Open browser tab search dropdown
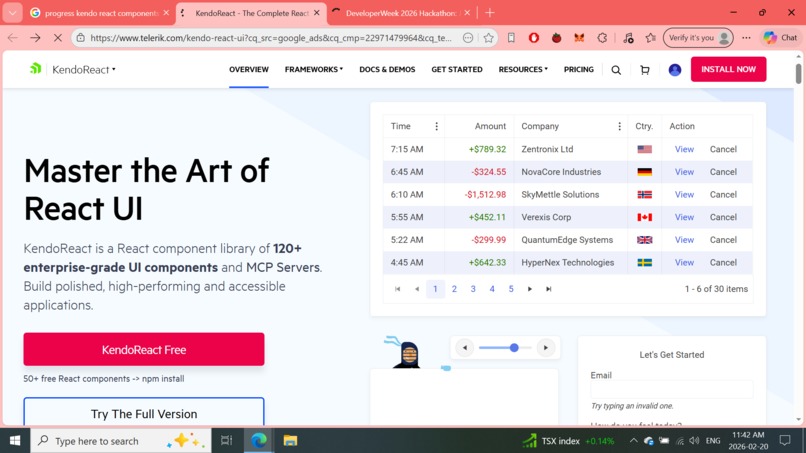 point(12,13)
